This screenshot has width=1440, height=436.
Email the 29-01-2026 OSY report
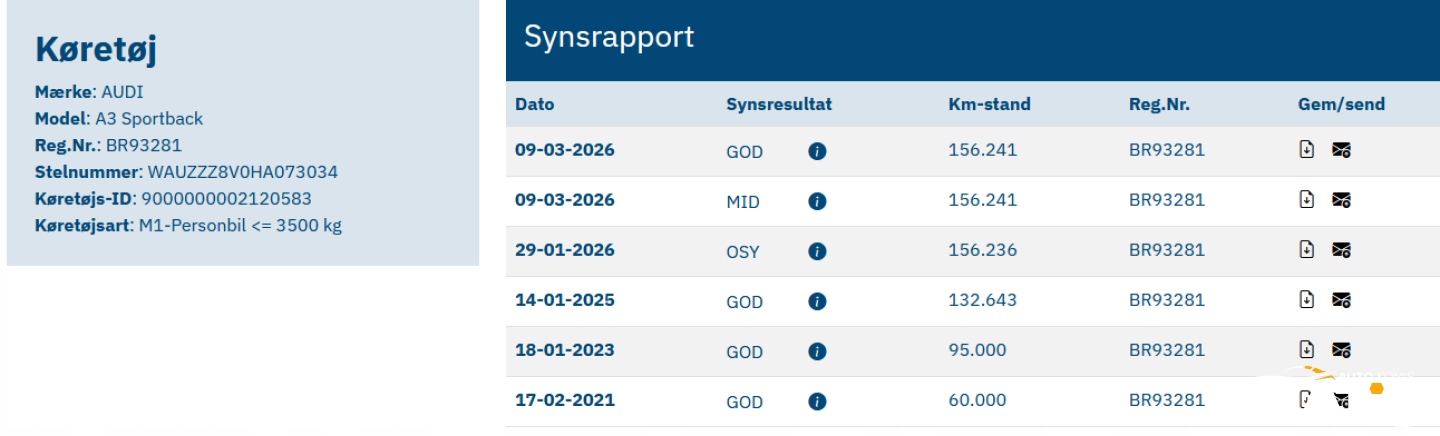(x=1342, y=250)
